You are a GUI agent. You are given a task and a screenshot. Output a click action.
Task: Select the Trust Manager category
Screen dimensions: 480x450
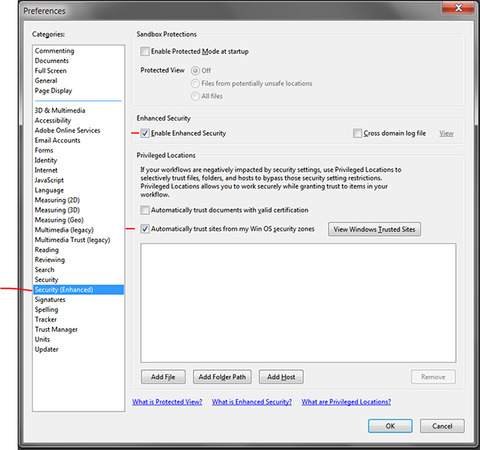pos(56,329)
